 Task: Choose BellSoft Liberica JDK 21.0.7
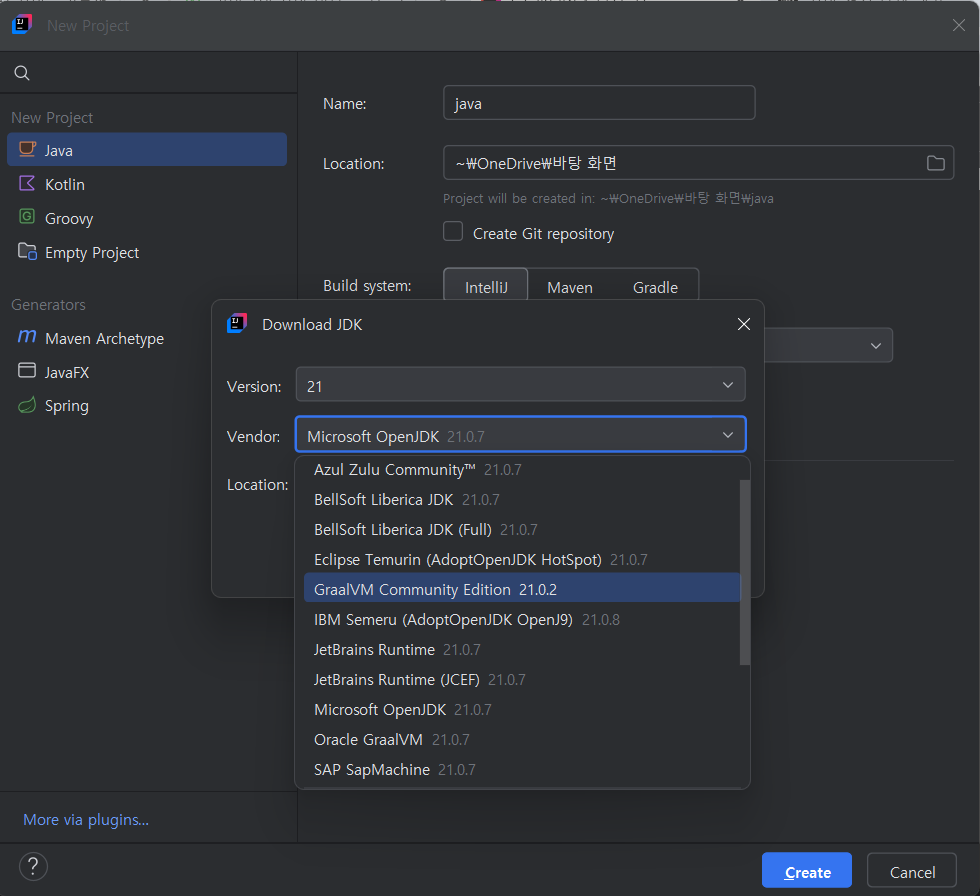tap(522, 500)
